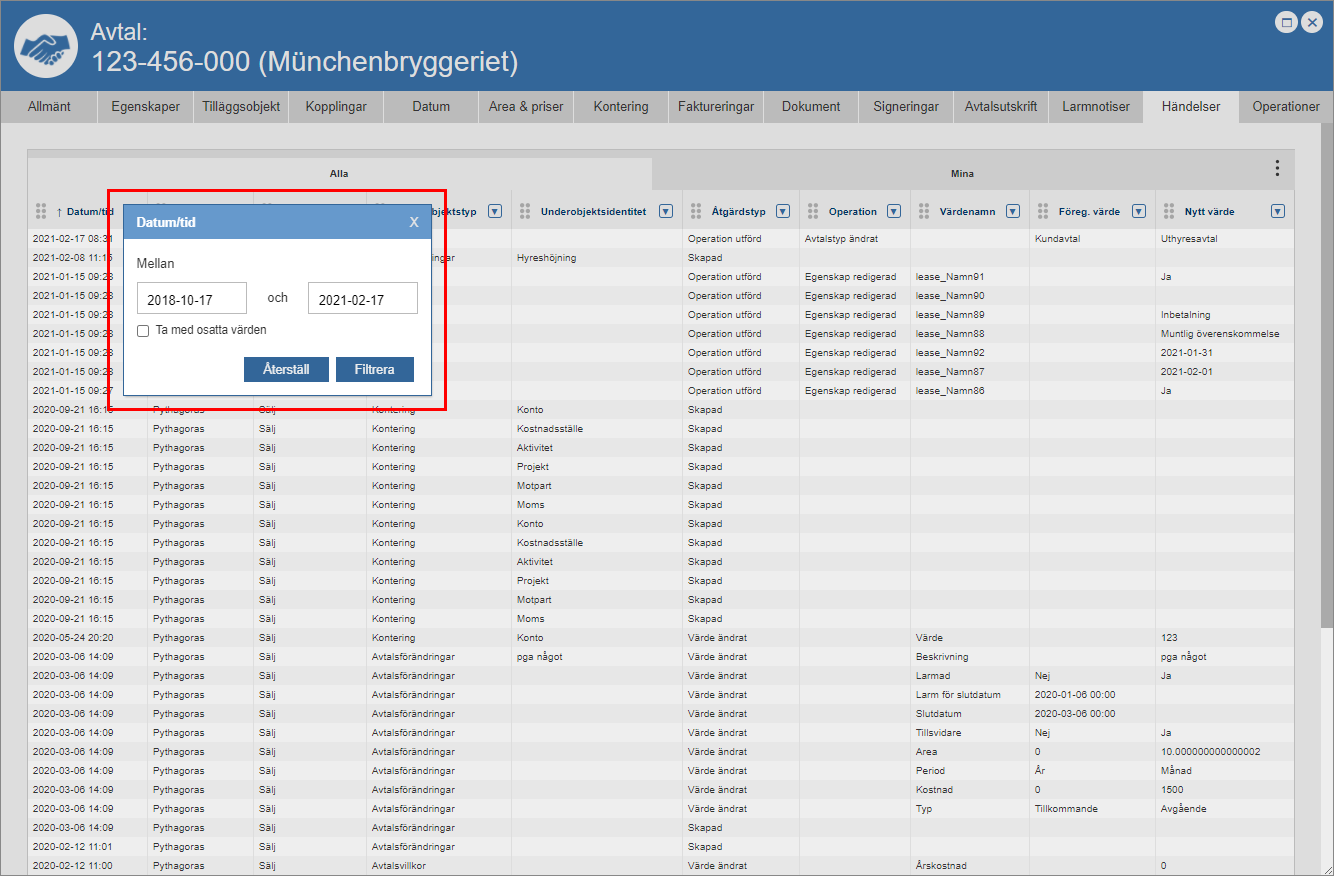Open the three-dot grid options menu

pos(1276,168)
